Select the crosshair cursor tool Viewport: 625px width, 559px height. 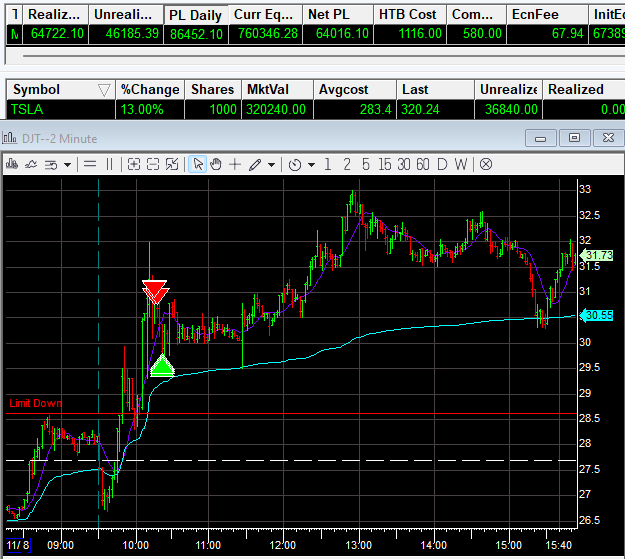click(235, 164)
